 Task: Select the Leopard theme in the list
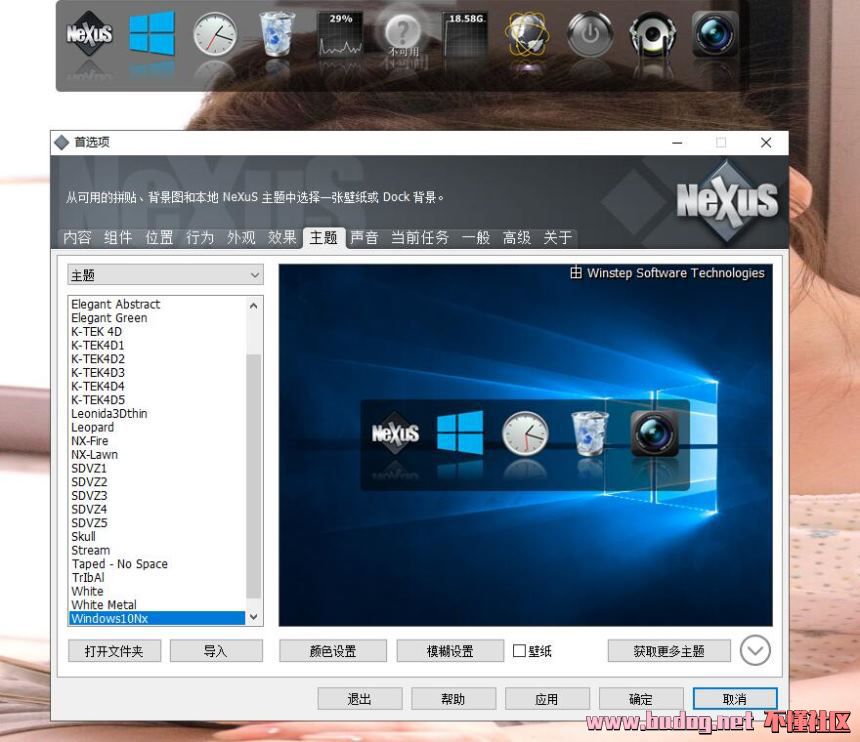93,427
